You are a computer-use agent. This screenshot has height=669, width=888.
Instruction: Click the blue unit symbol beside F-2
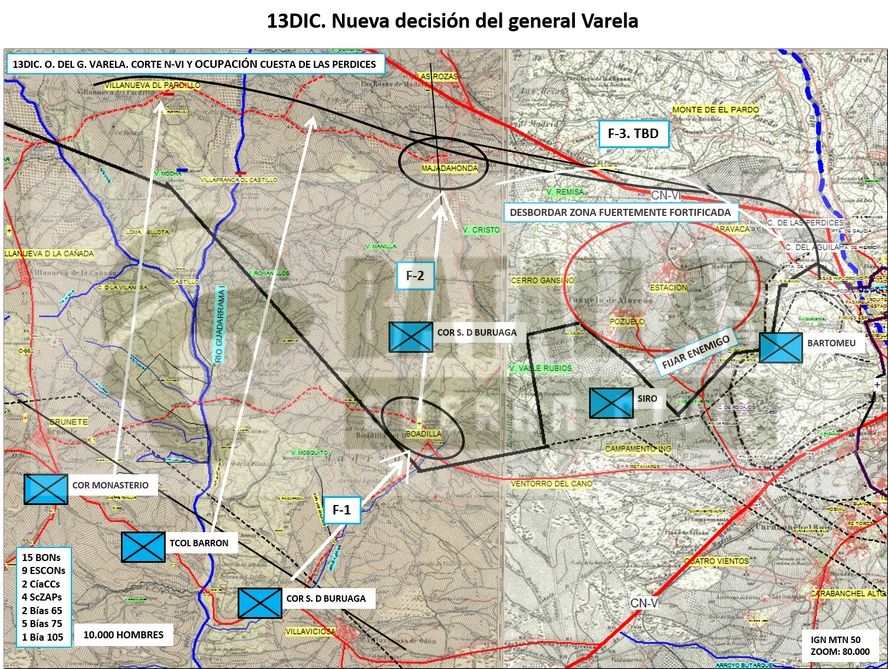tap(411, 337)
